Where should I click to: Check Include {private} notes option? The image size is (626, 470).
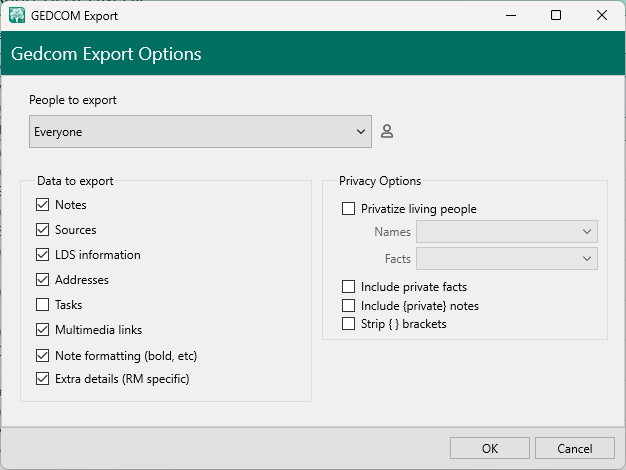click(349, 305)
